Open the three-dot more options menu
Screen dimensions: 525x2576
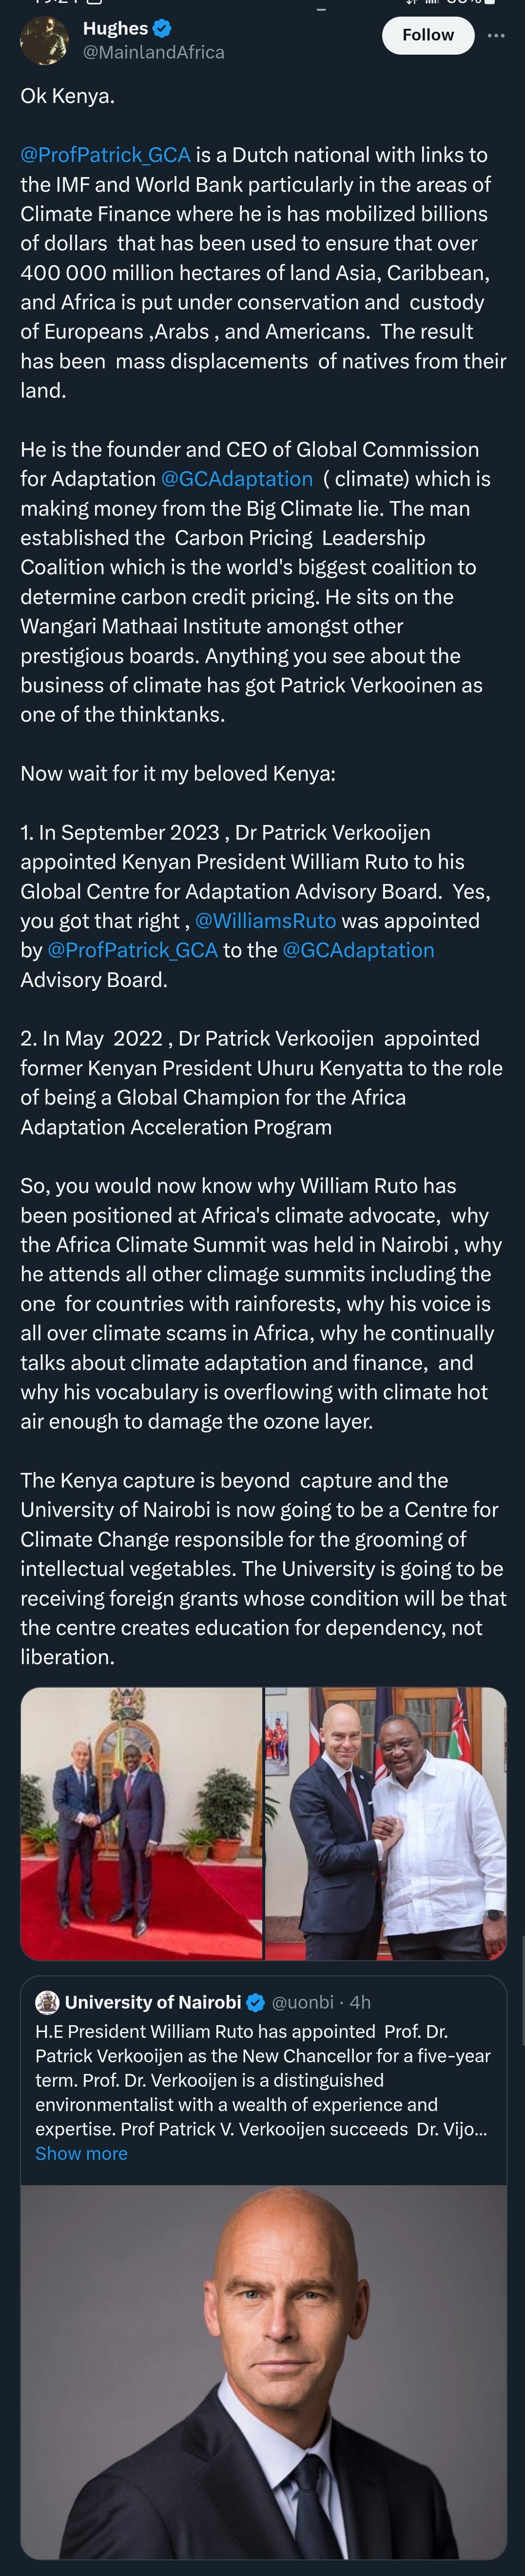click(x=496, y=35)
